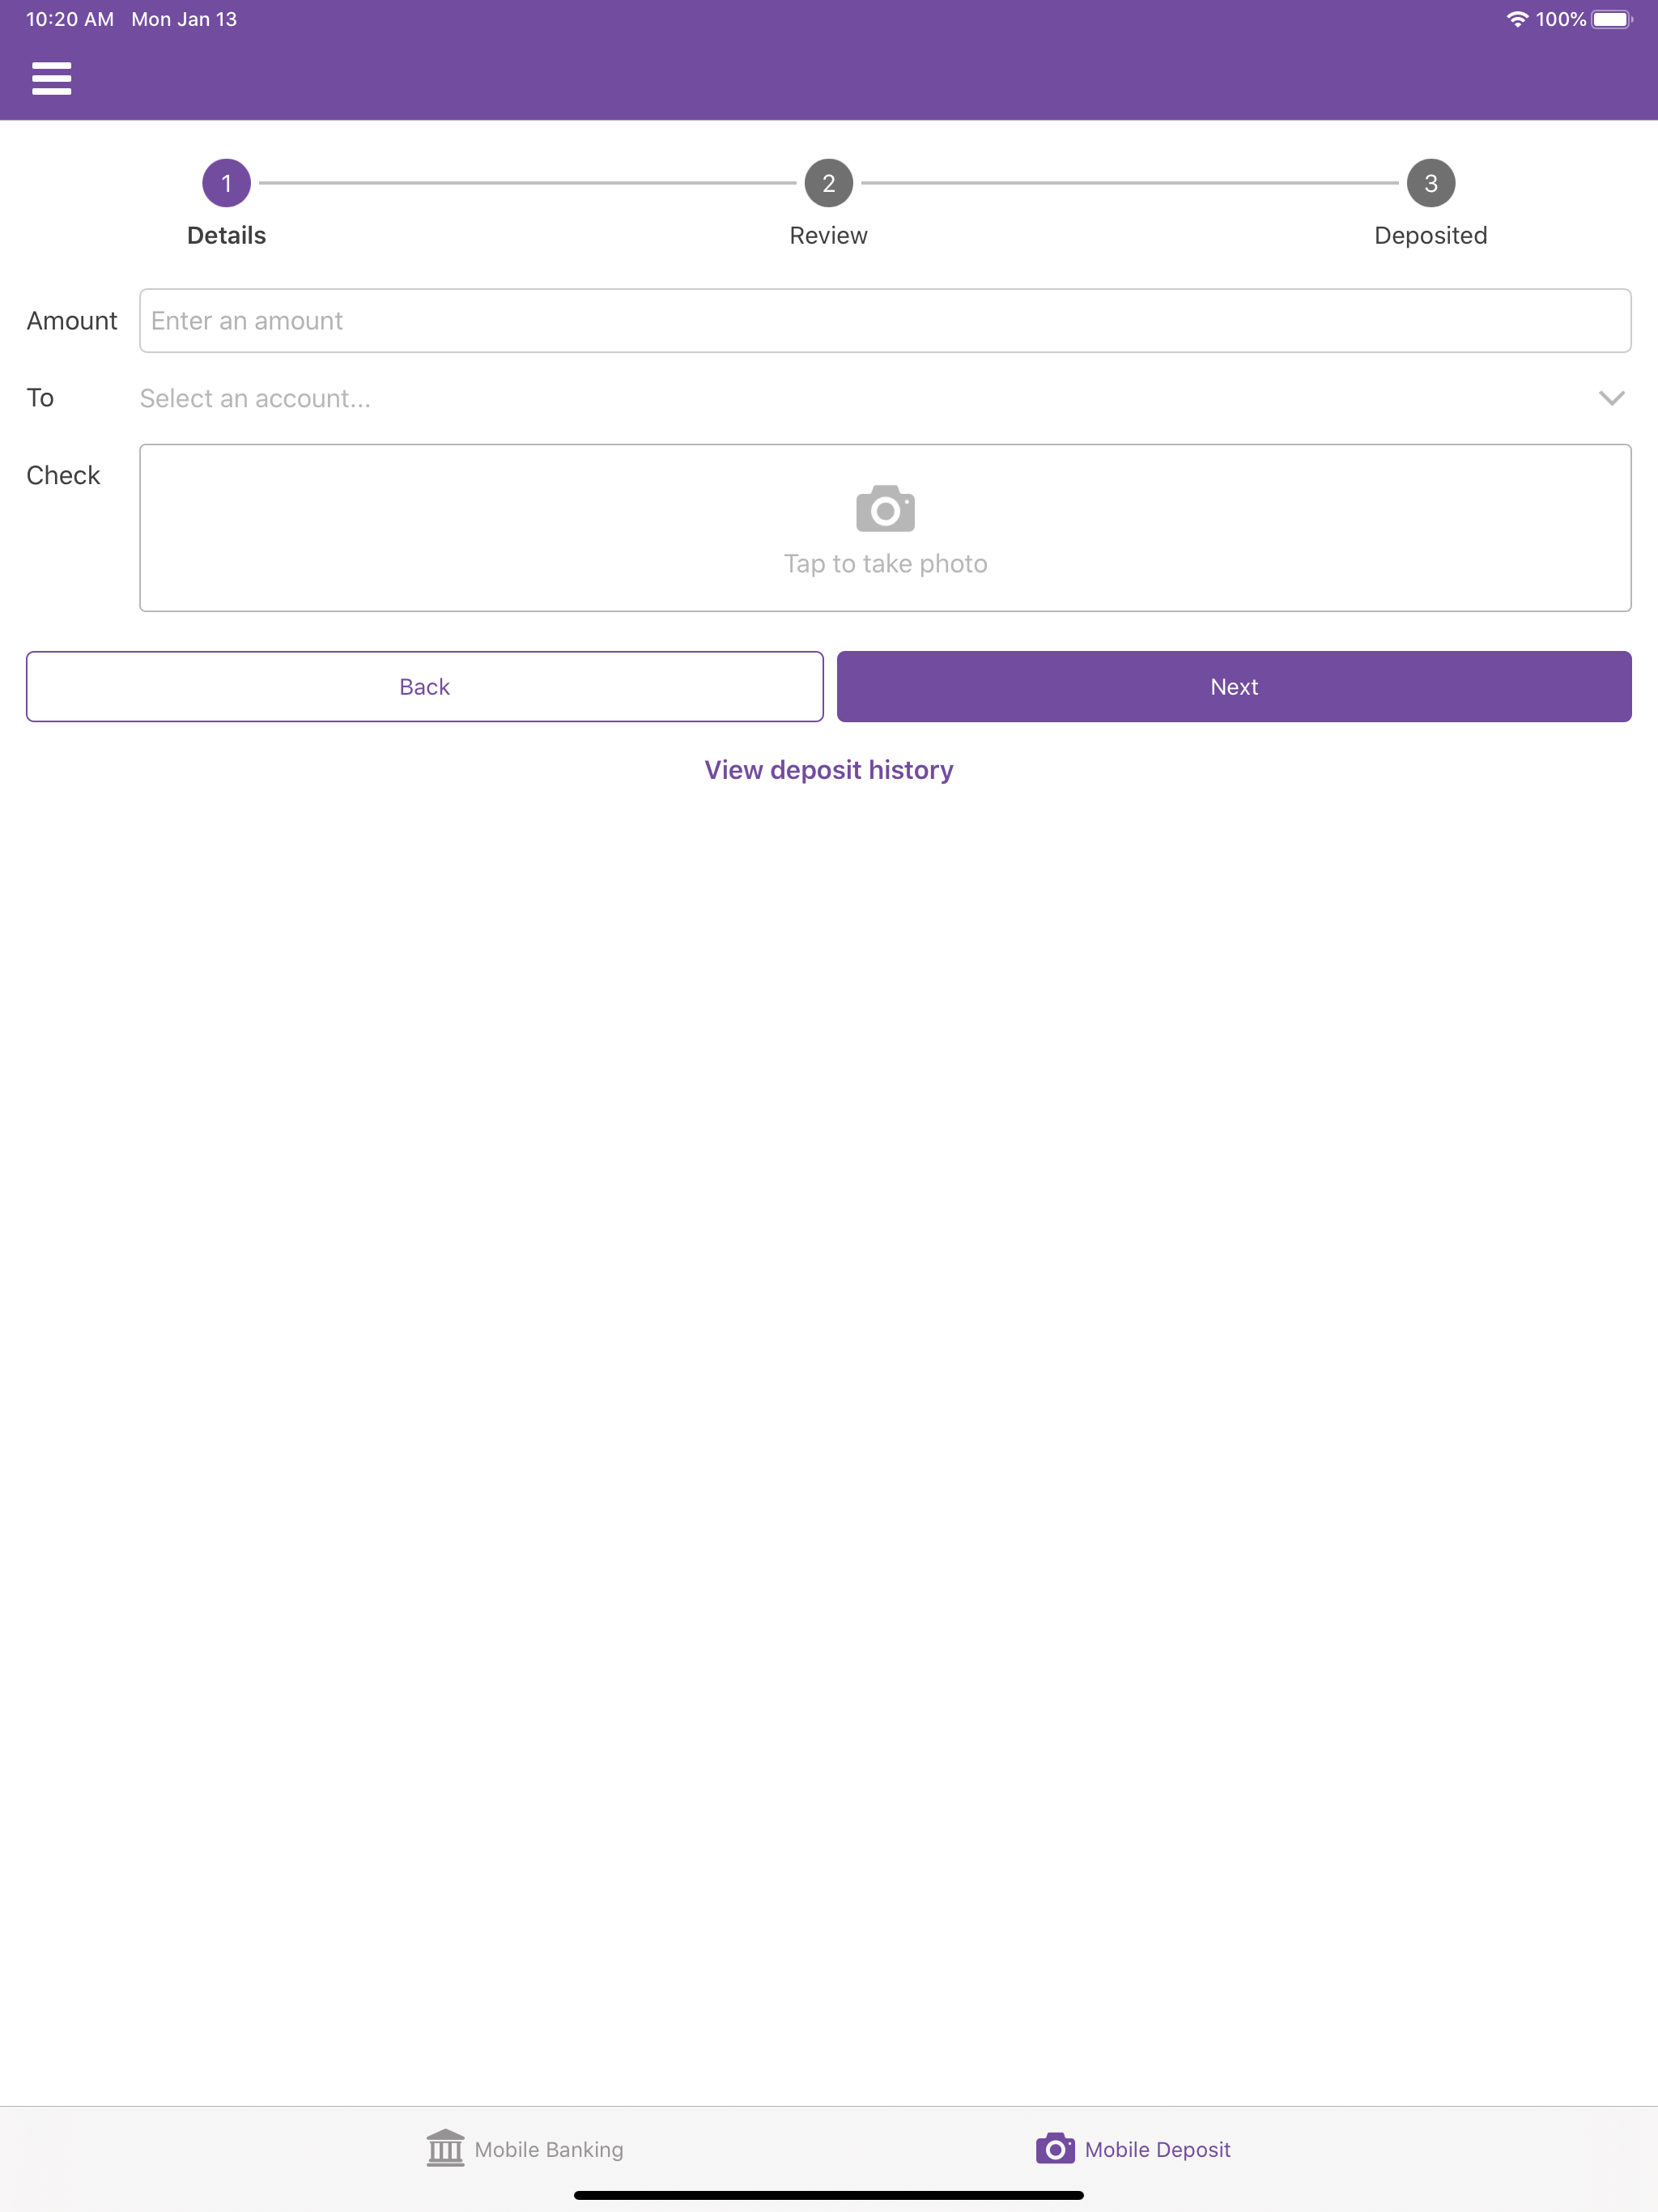Check the Wi-Fi status icon

coord(1517,19)
